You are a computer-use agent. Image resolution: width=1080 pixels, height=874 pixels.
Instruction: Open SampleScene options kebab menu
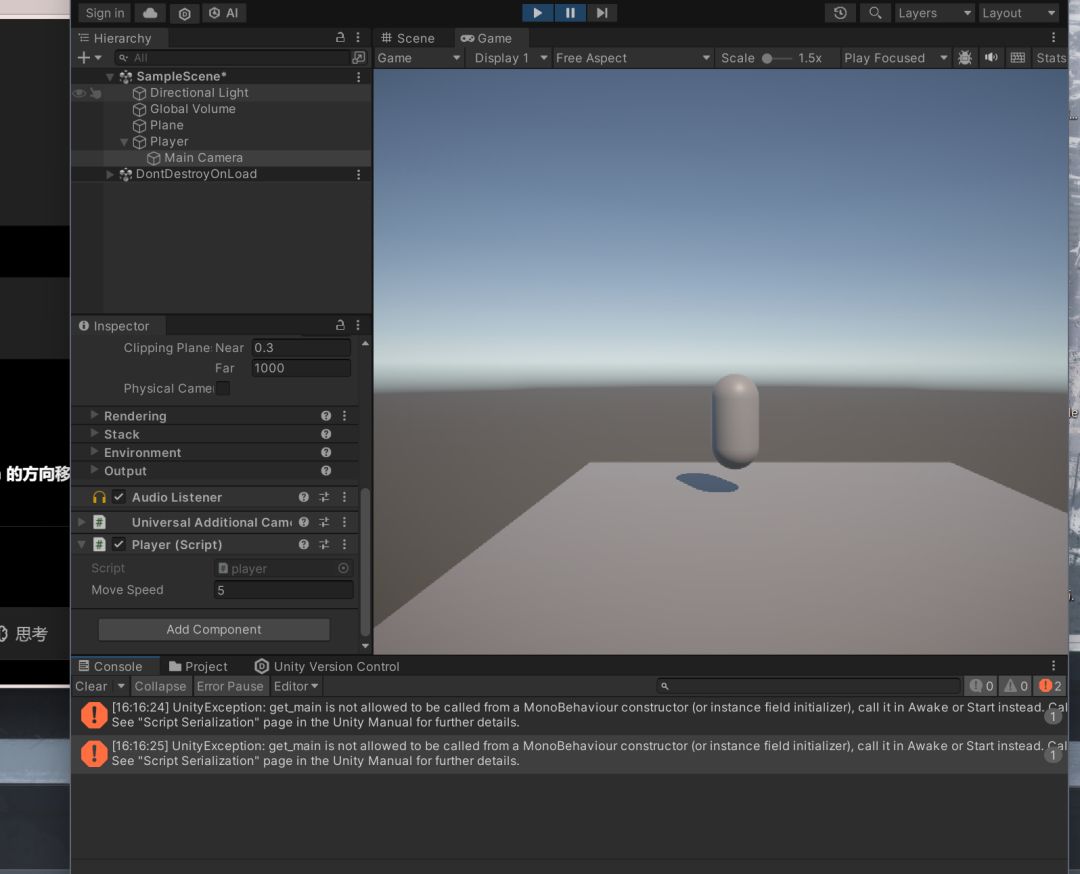(358, 77)
